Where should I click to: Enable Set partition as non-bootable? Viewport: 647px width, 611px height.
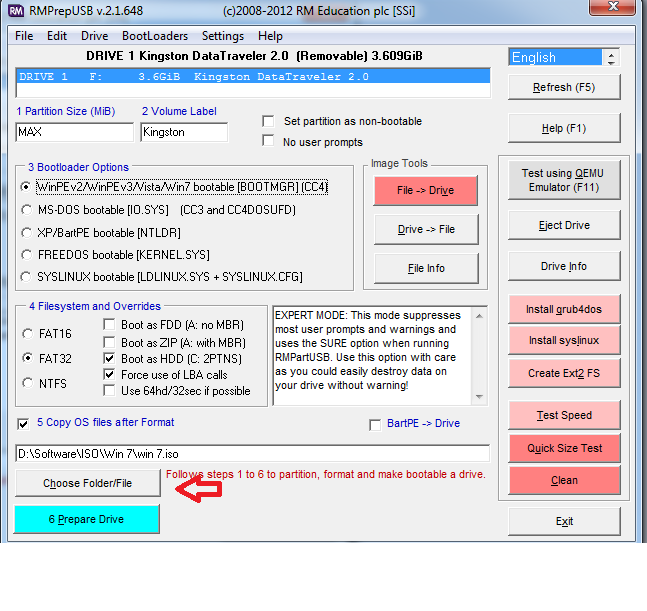click(x=268, y=121)
